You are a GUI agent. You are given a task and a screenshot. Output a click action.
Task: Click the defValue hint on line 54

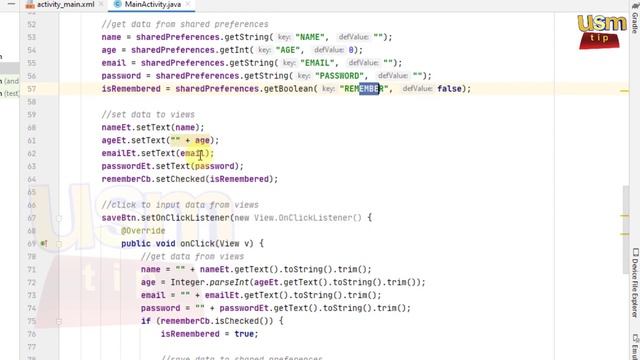click(x=329, y=50)
